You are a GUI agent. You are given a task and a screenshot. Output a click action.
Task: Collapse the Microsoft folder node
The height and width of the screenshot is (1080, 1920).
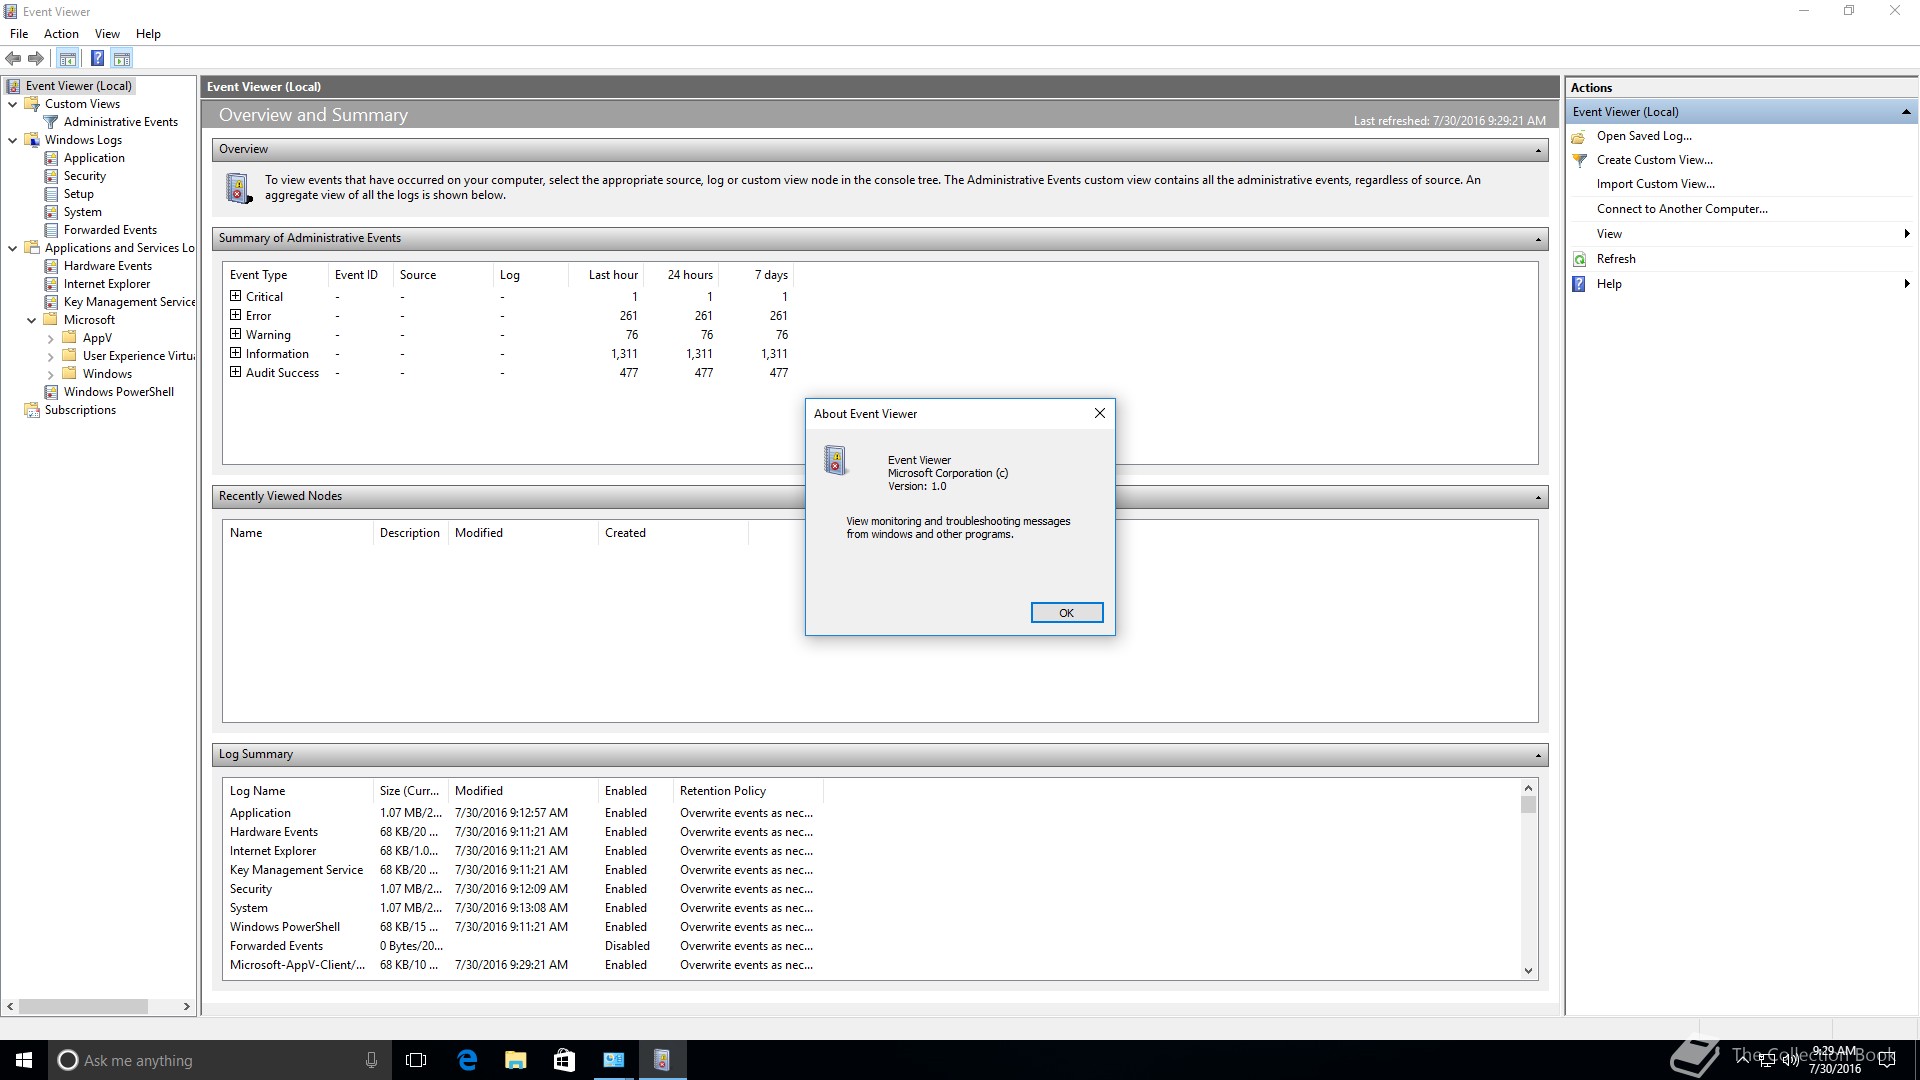pos(31,320)
